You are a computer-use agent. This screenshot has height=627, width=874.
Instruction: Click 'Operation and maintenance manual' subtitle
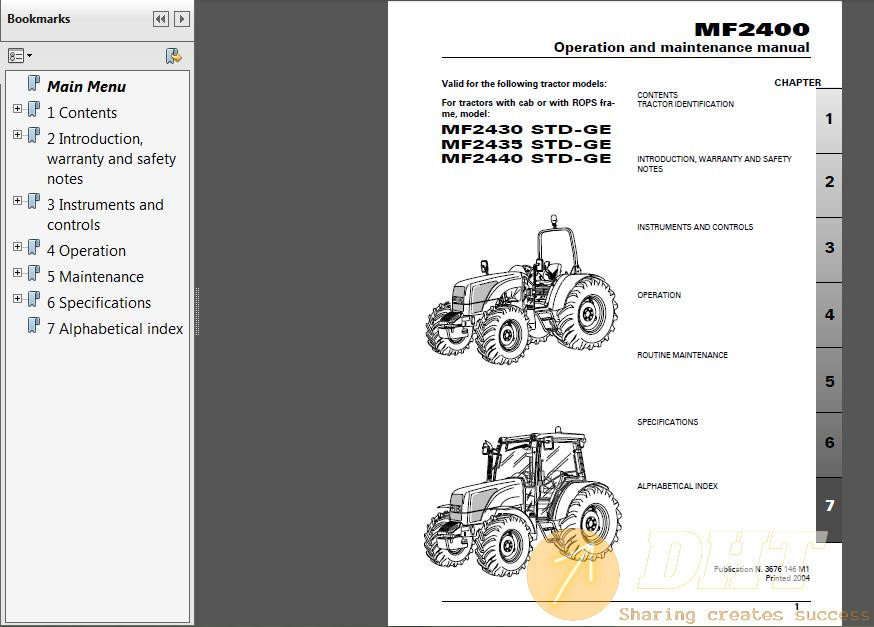(x=681, y=48)
